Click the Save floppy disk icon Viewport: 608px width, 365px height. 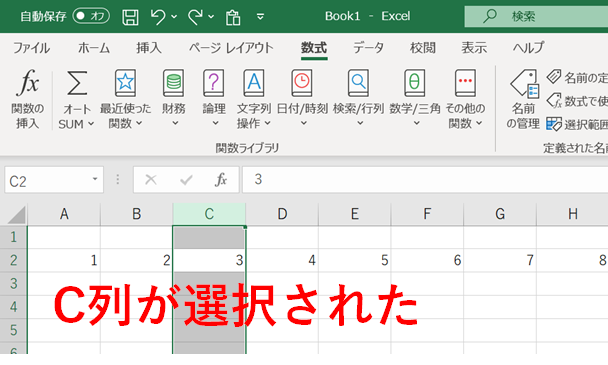[x=130, y=17]
